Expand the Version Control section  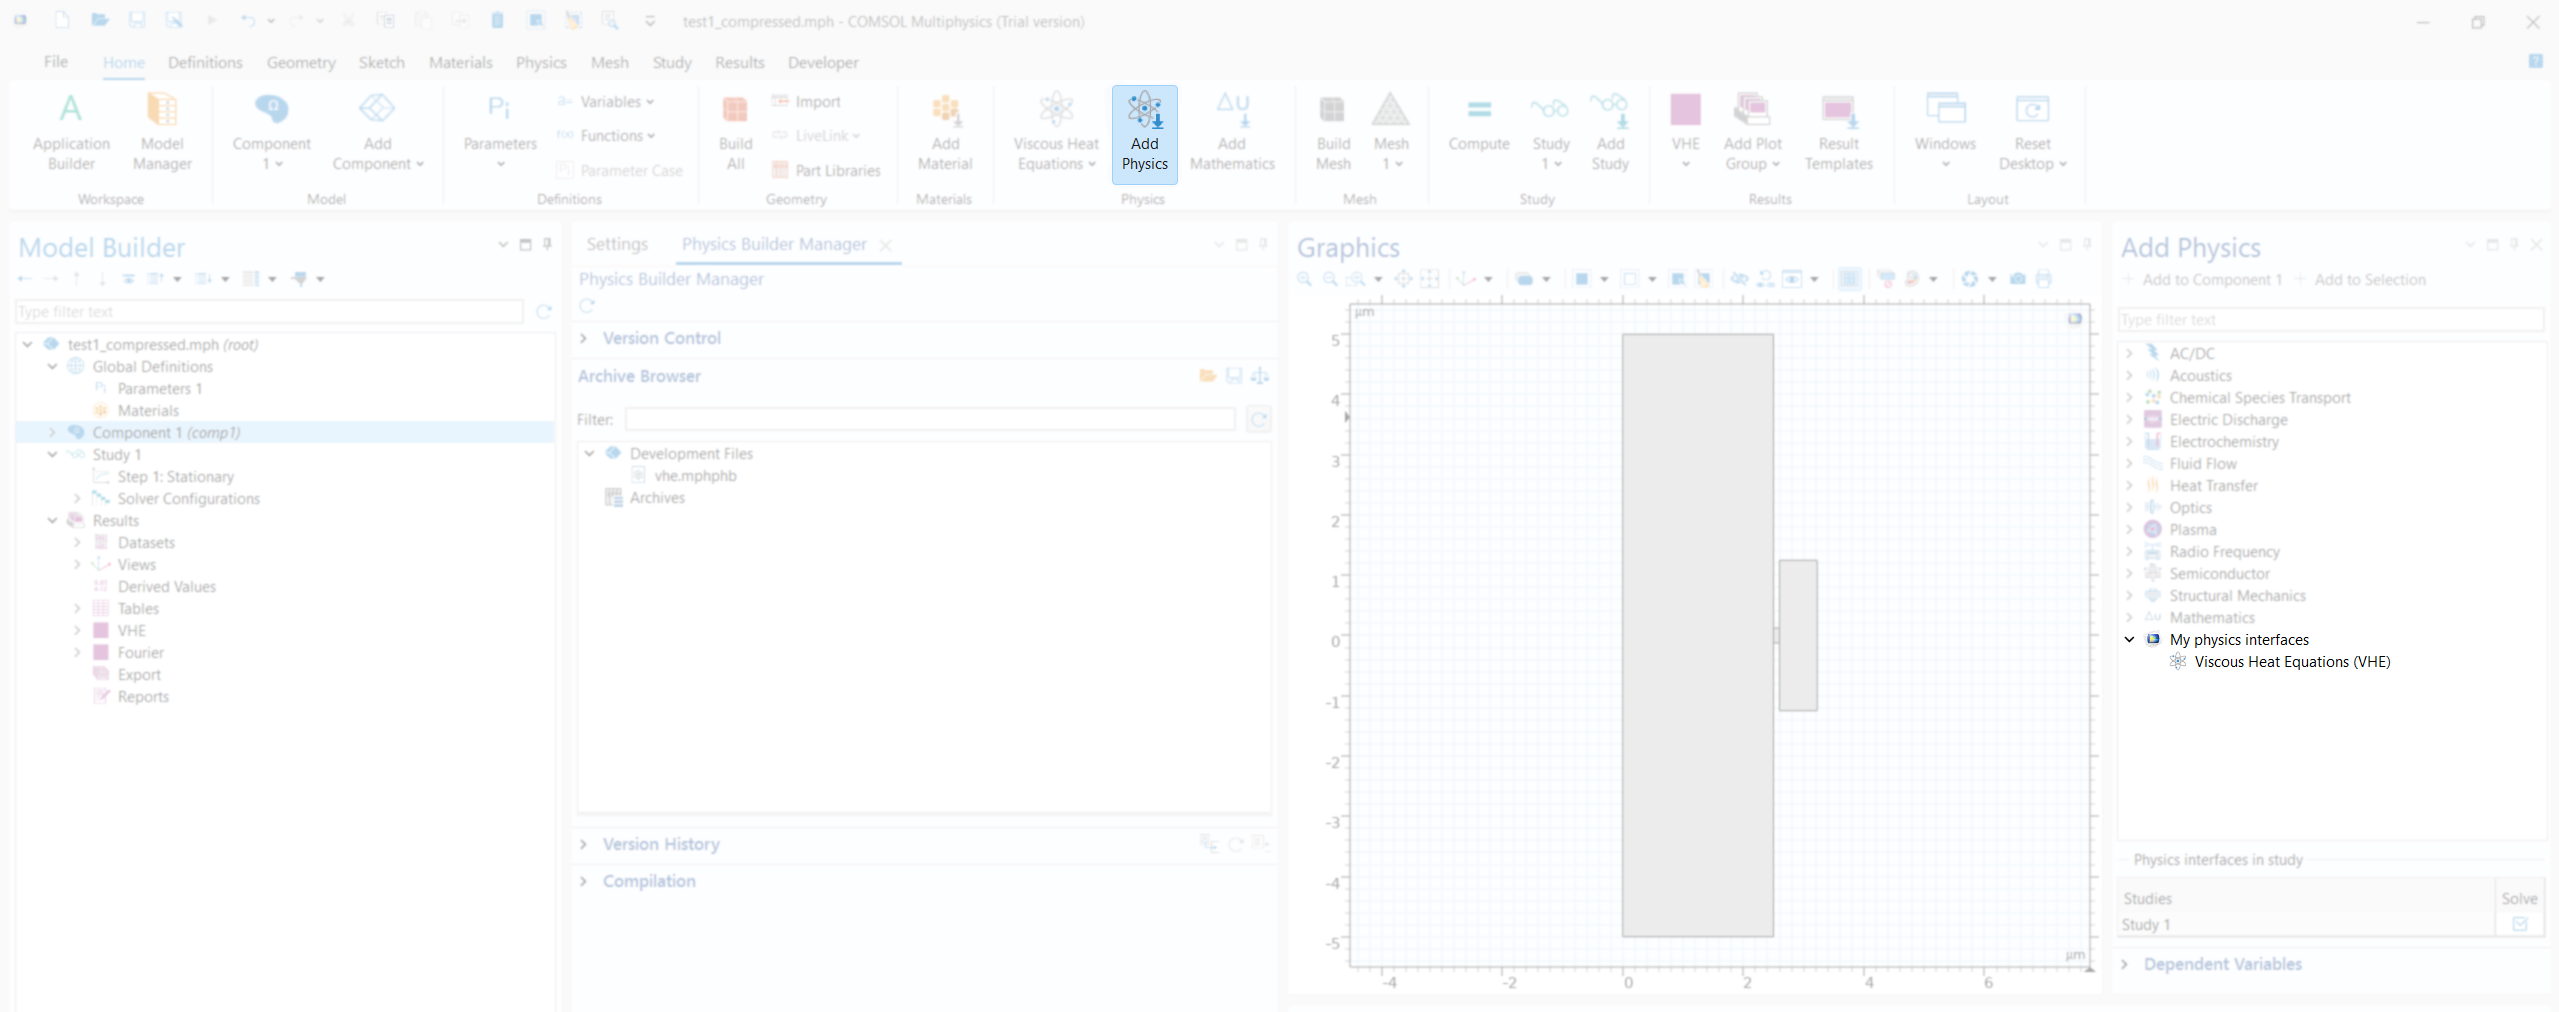click(x=583, y=338)
